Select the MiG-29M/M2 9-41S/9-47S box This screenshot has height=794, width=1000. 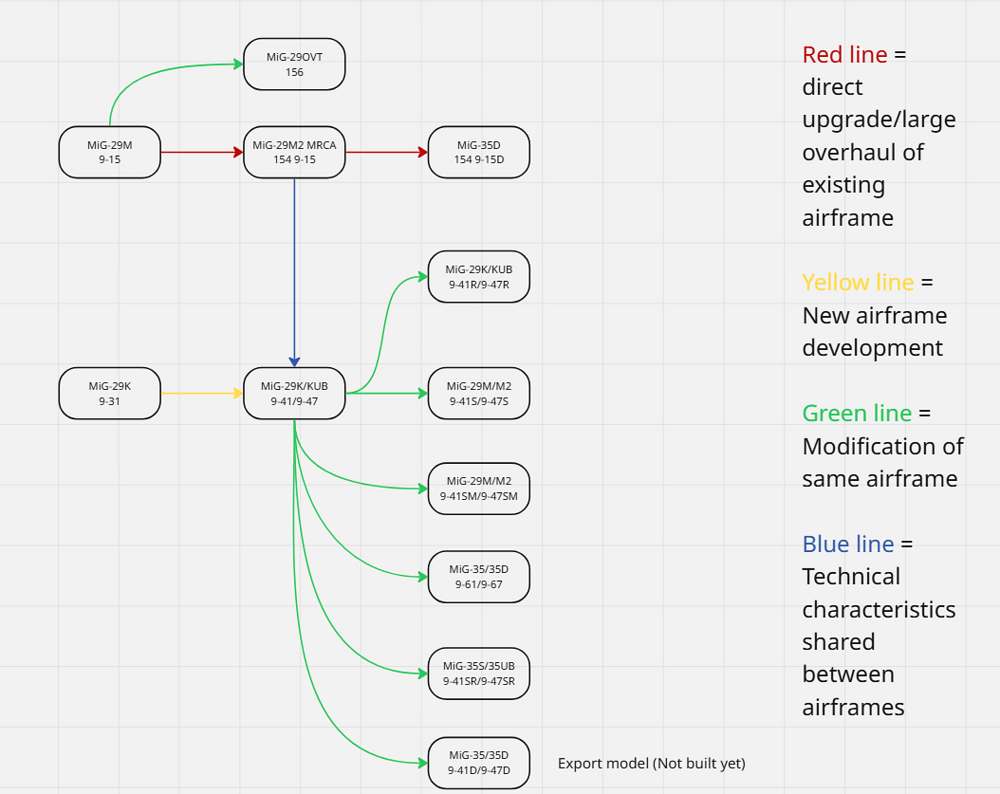pos(479,393)
